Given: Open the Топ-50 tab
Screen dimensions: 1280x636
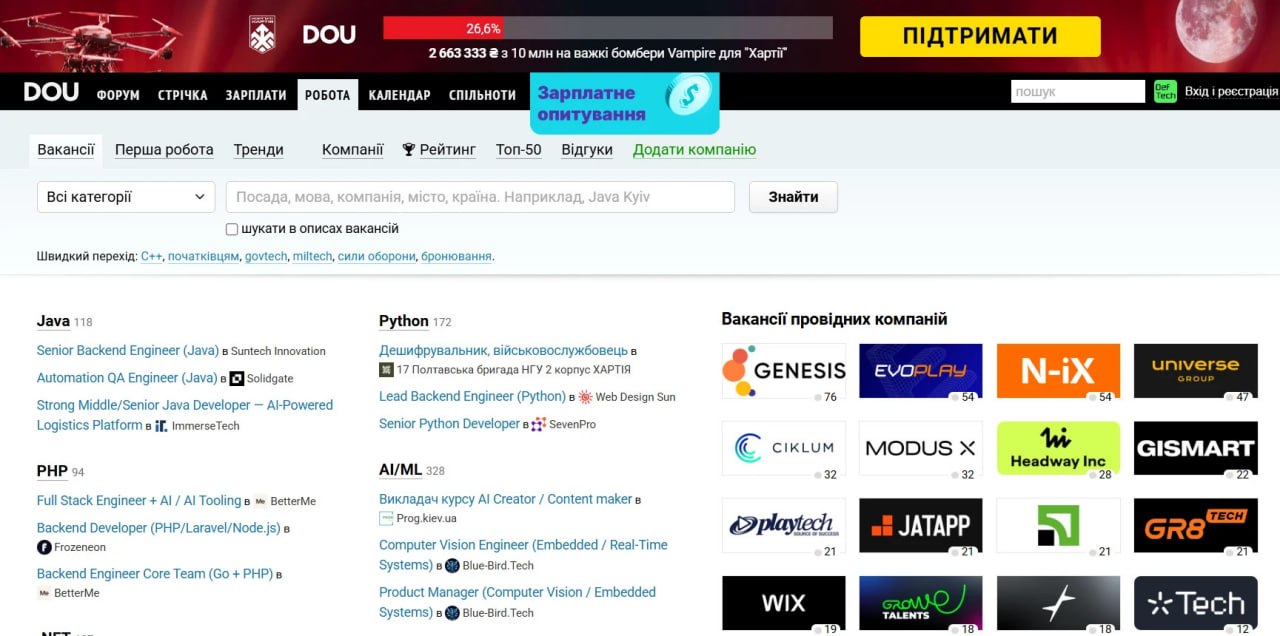Looking at the screenshot, I should pos(519,150).
